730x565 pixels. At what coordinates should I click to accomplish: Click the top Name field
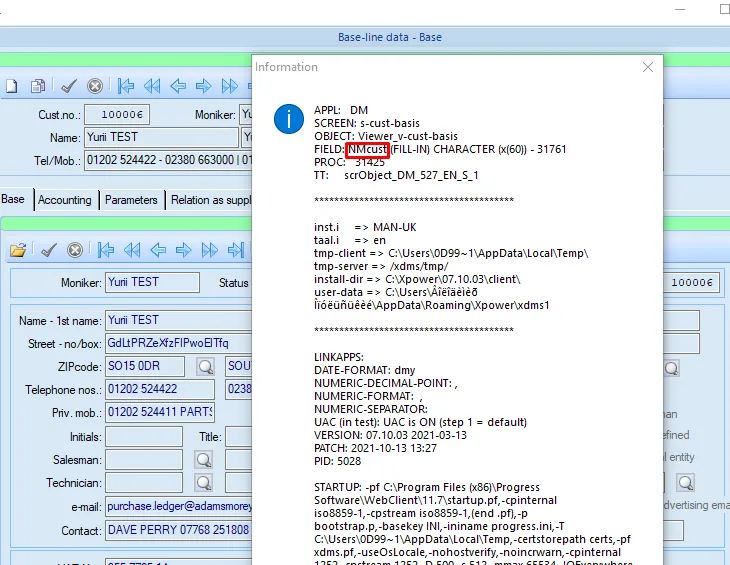point(161,137)
